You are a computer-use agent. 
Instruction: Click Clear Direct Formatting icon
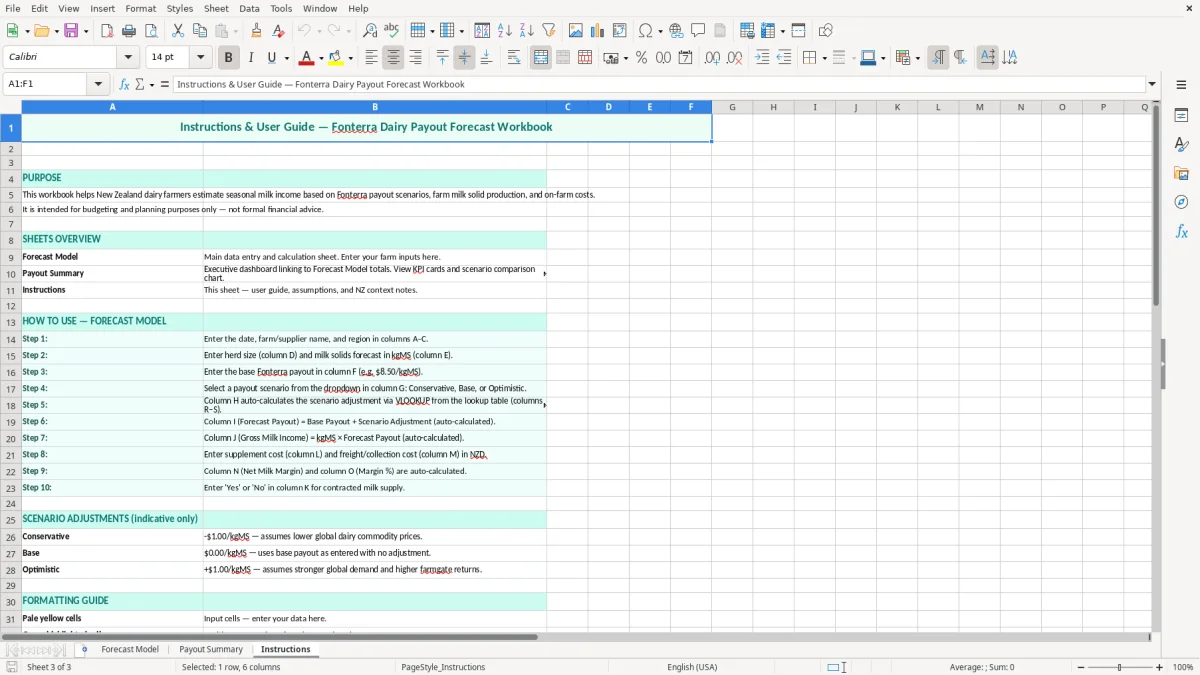coord(279,31)
